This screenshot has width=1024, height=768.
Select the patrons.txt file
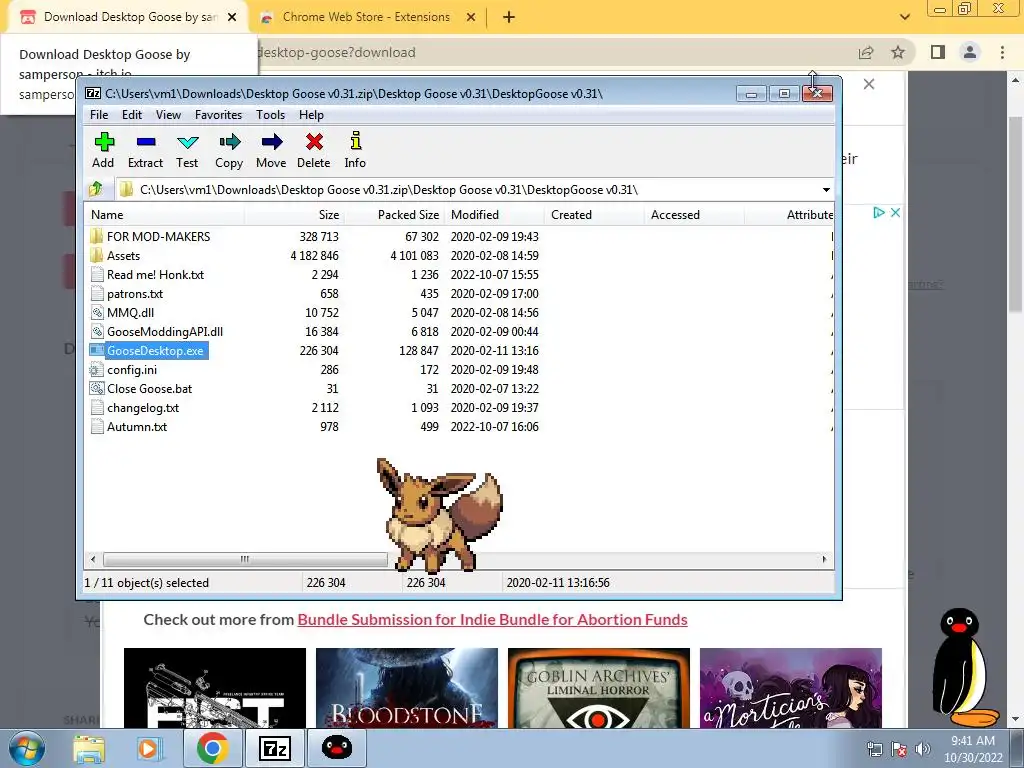pos(135,294)
